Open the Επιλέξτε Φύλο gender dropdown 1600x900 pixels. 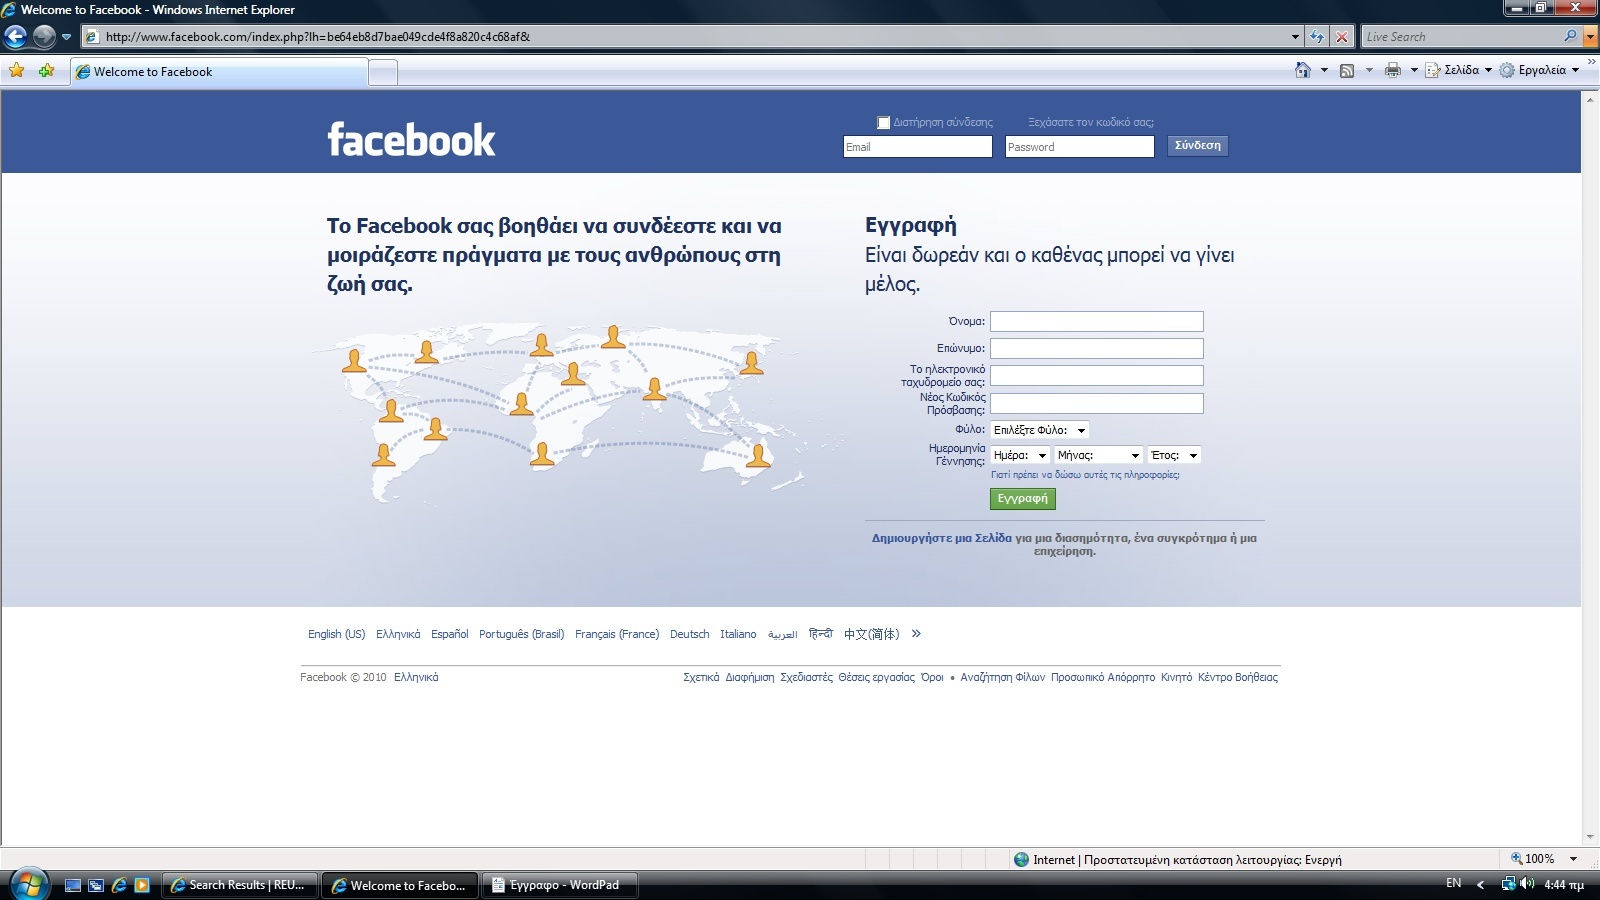1039,430
